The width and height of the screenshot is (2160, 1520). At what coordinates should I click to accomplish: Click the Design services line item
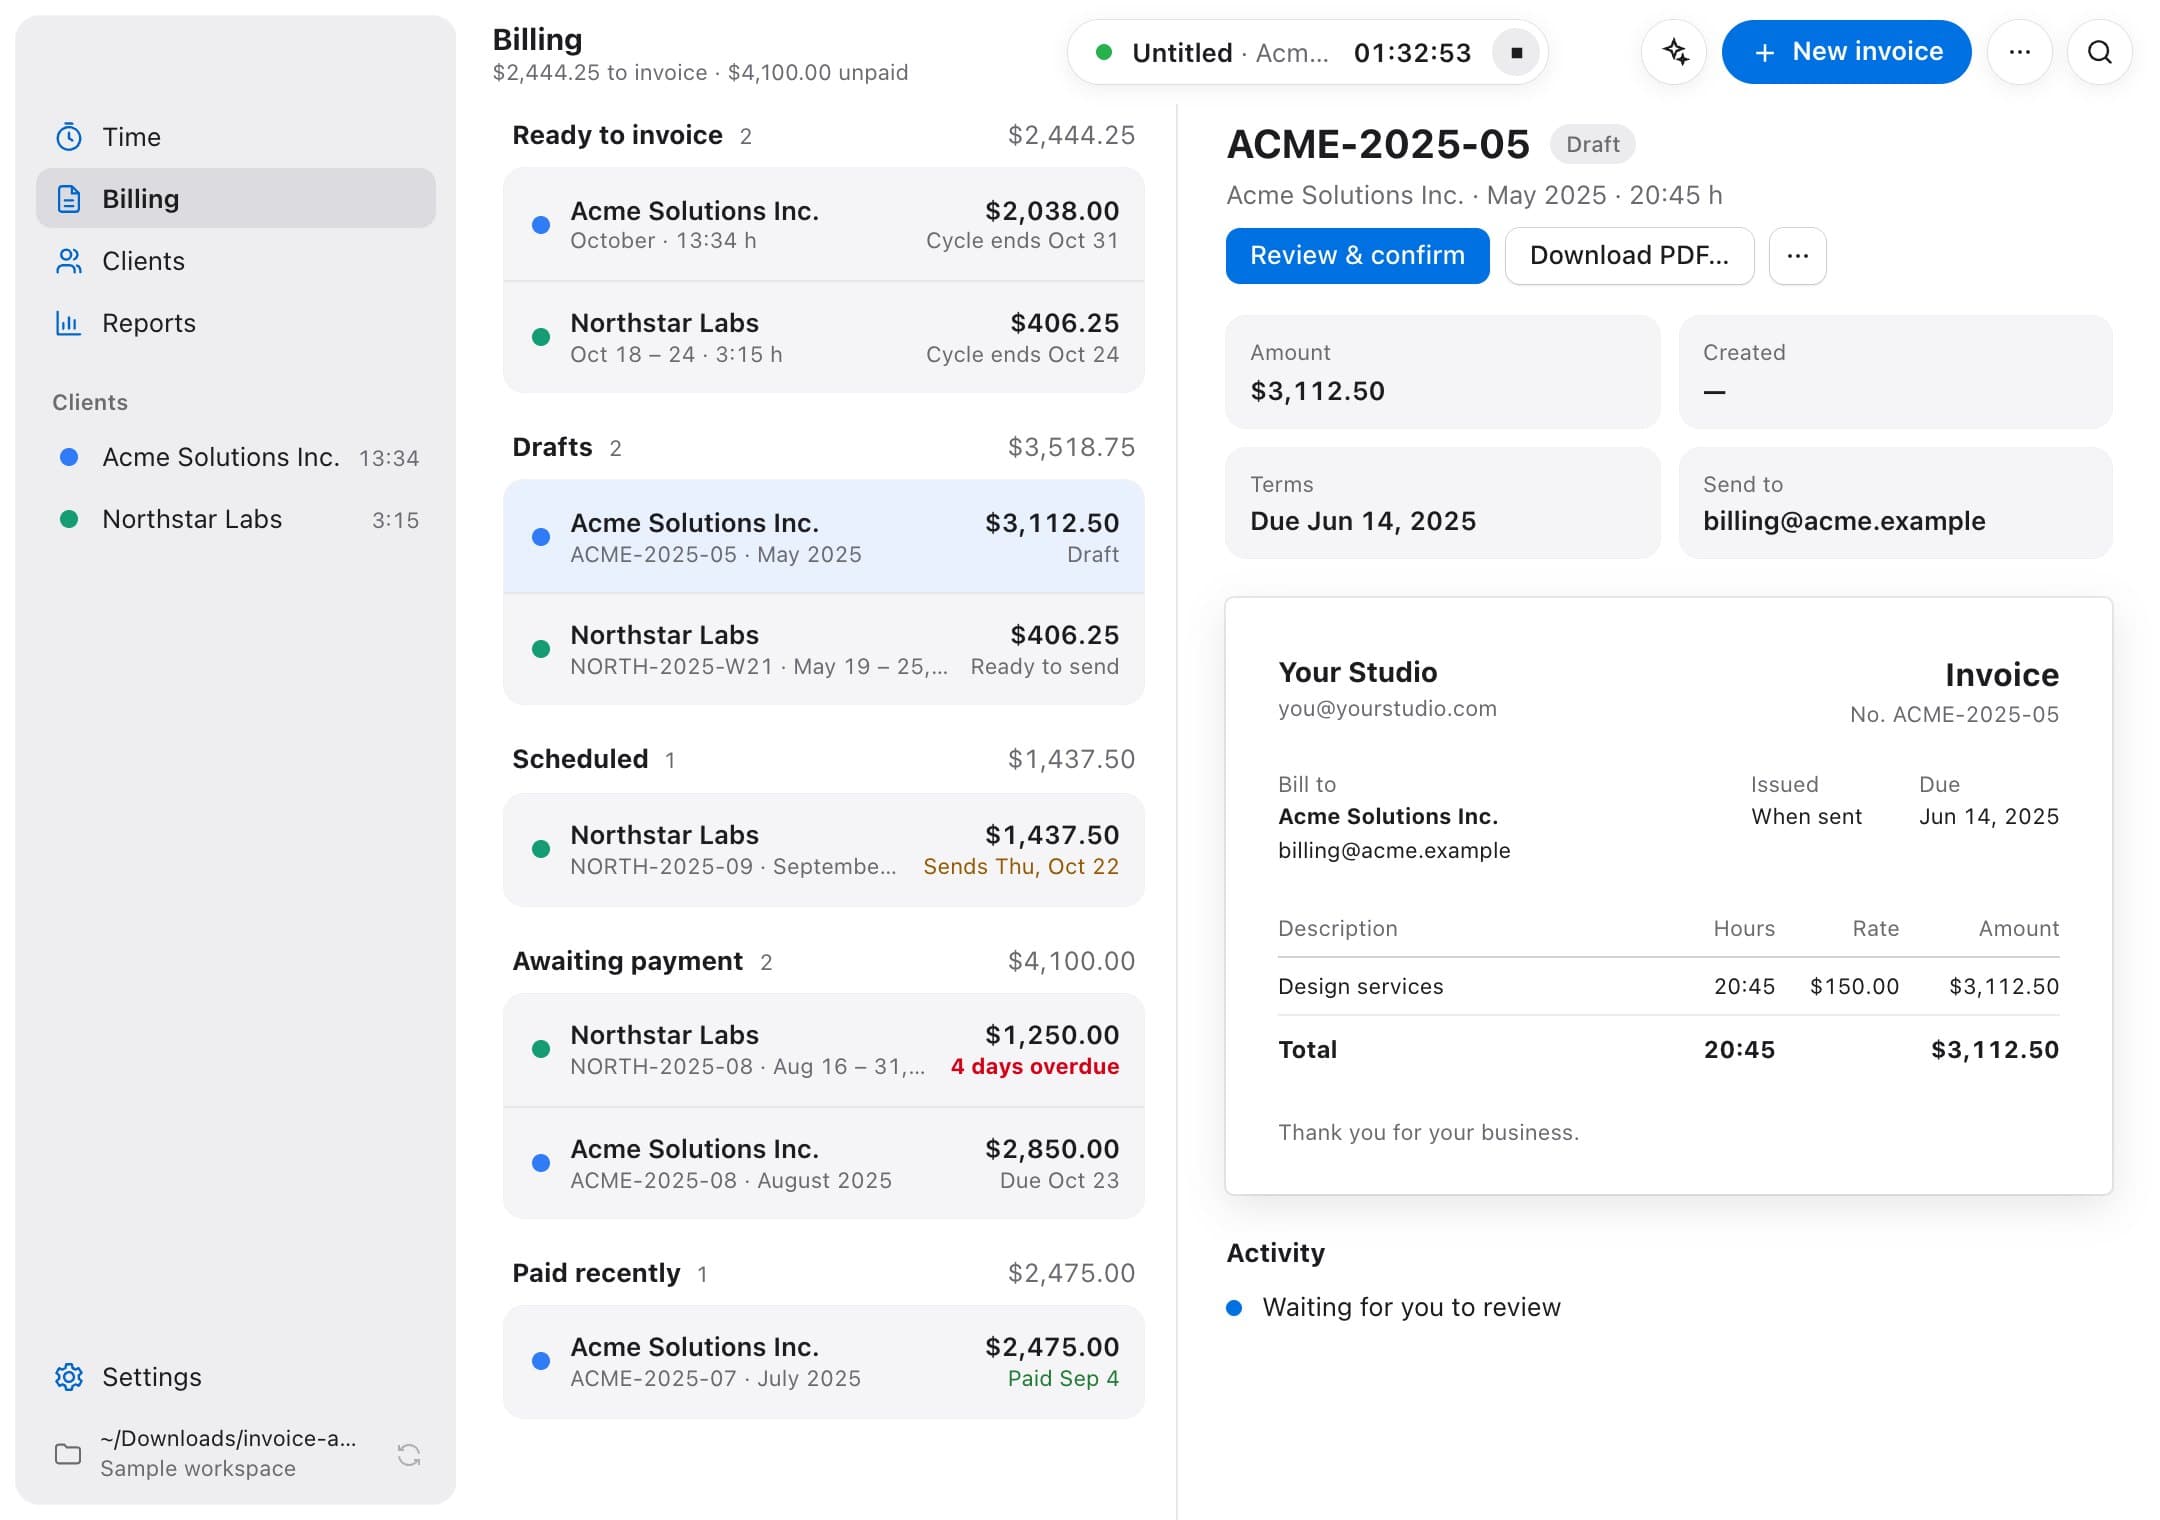1668,986
